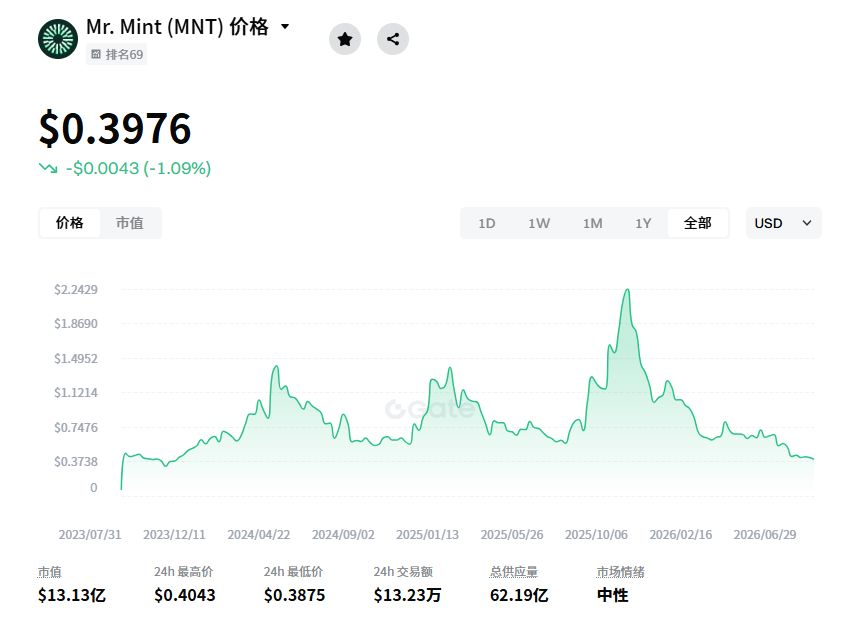Click the 2026/06/29 date label

point(765,535)
